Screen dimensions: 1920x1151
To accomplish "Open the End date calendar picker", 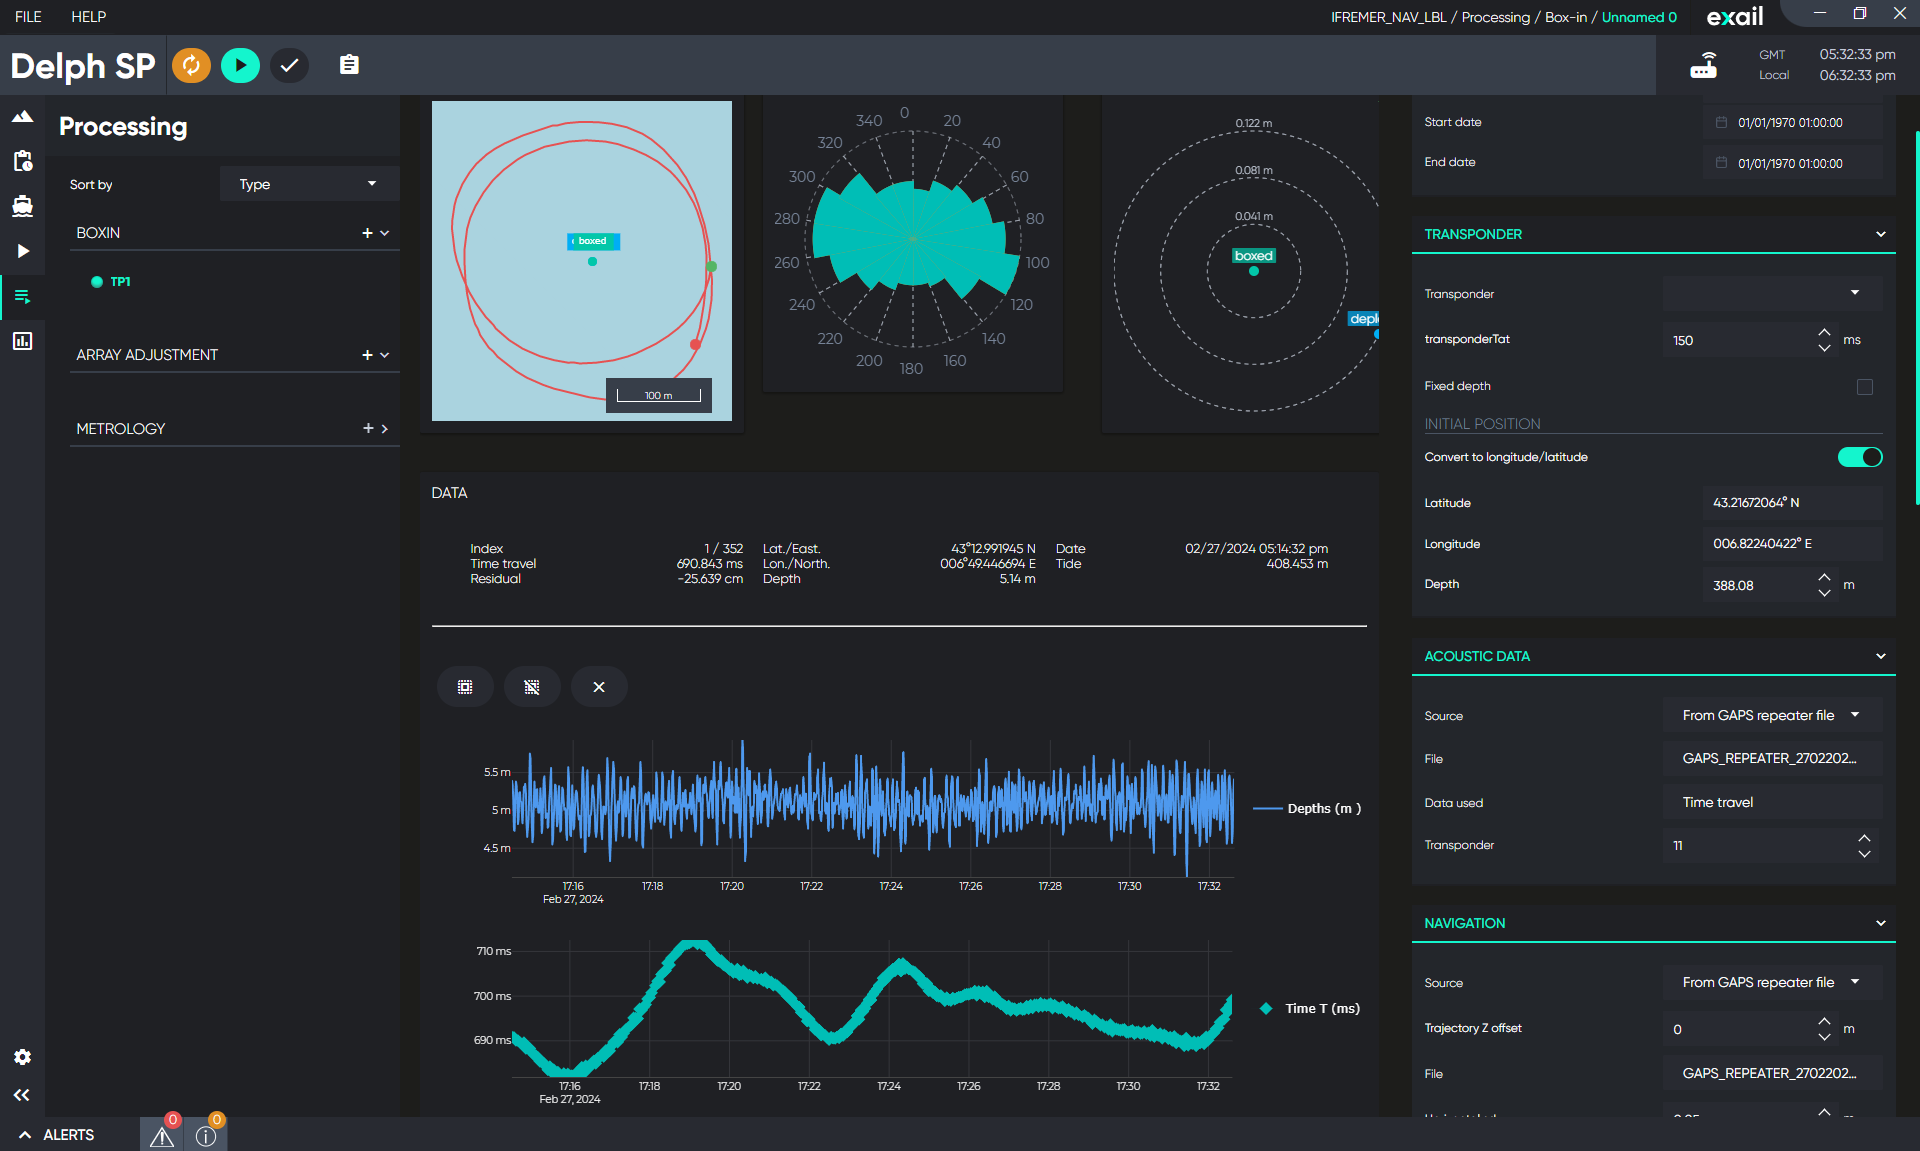I will (1721, 163).
